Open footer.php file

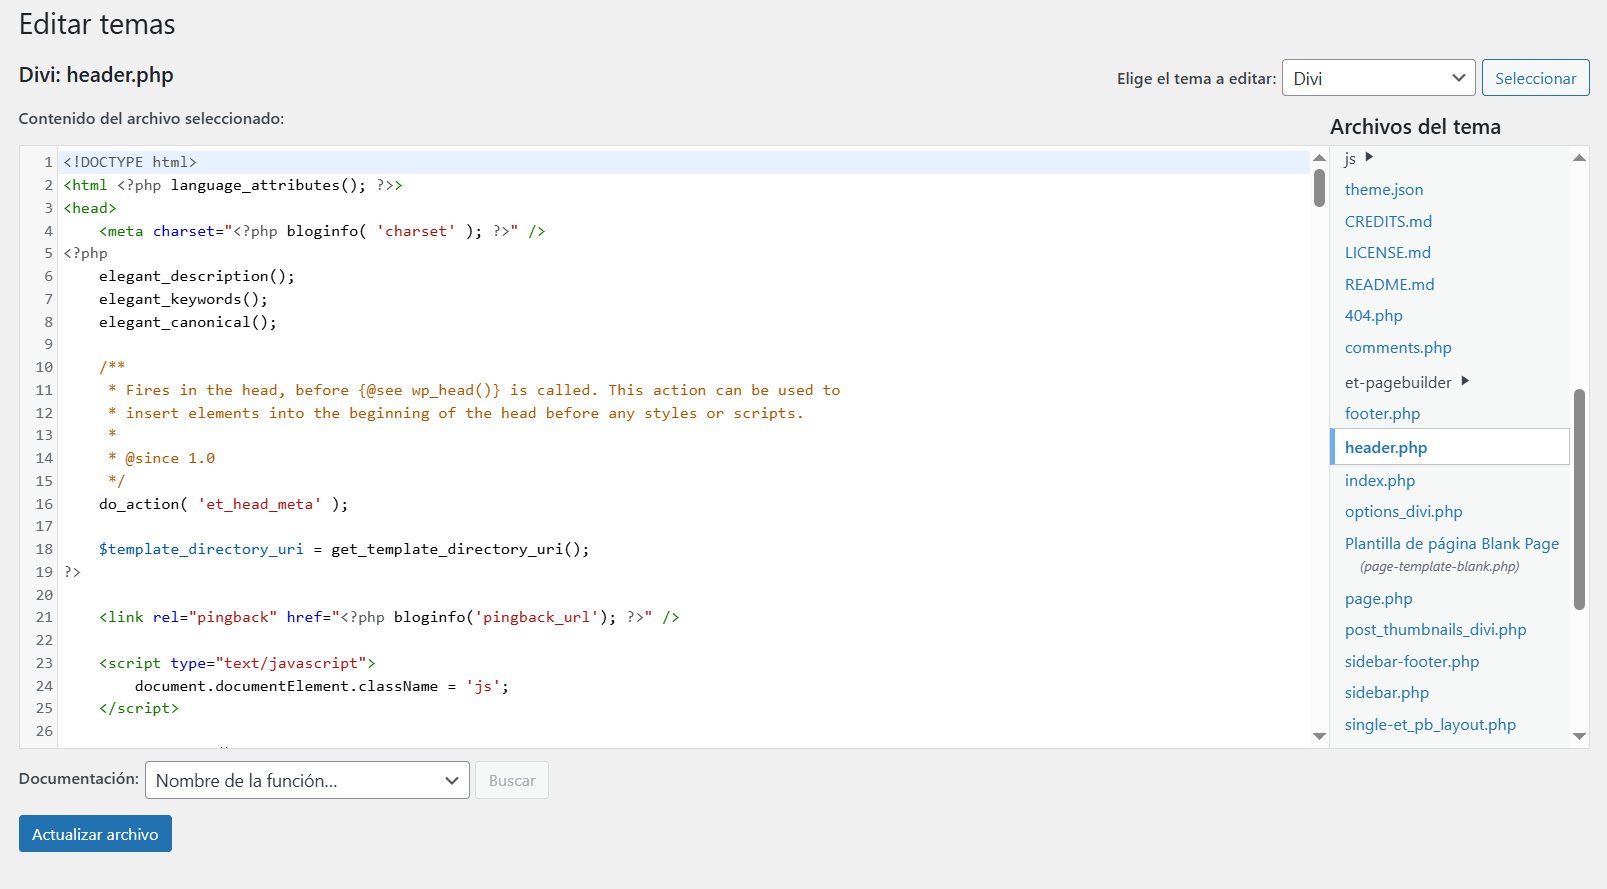[1382, 413]
